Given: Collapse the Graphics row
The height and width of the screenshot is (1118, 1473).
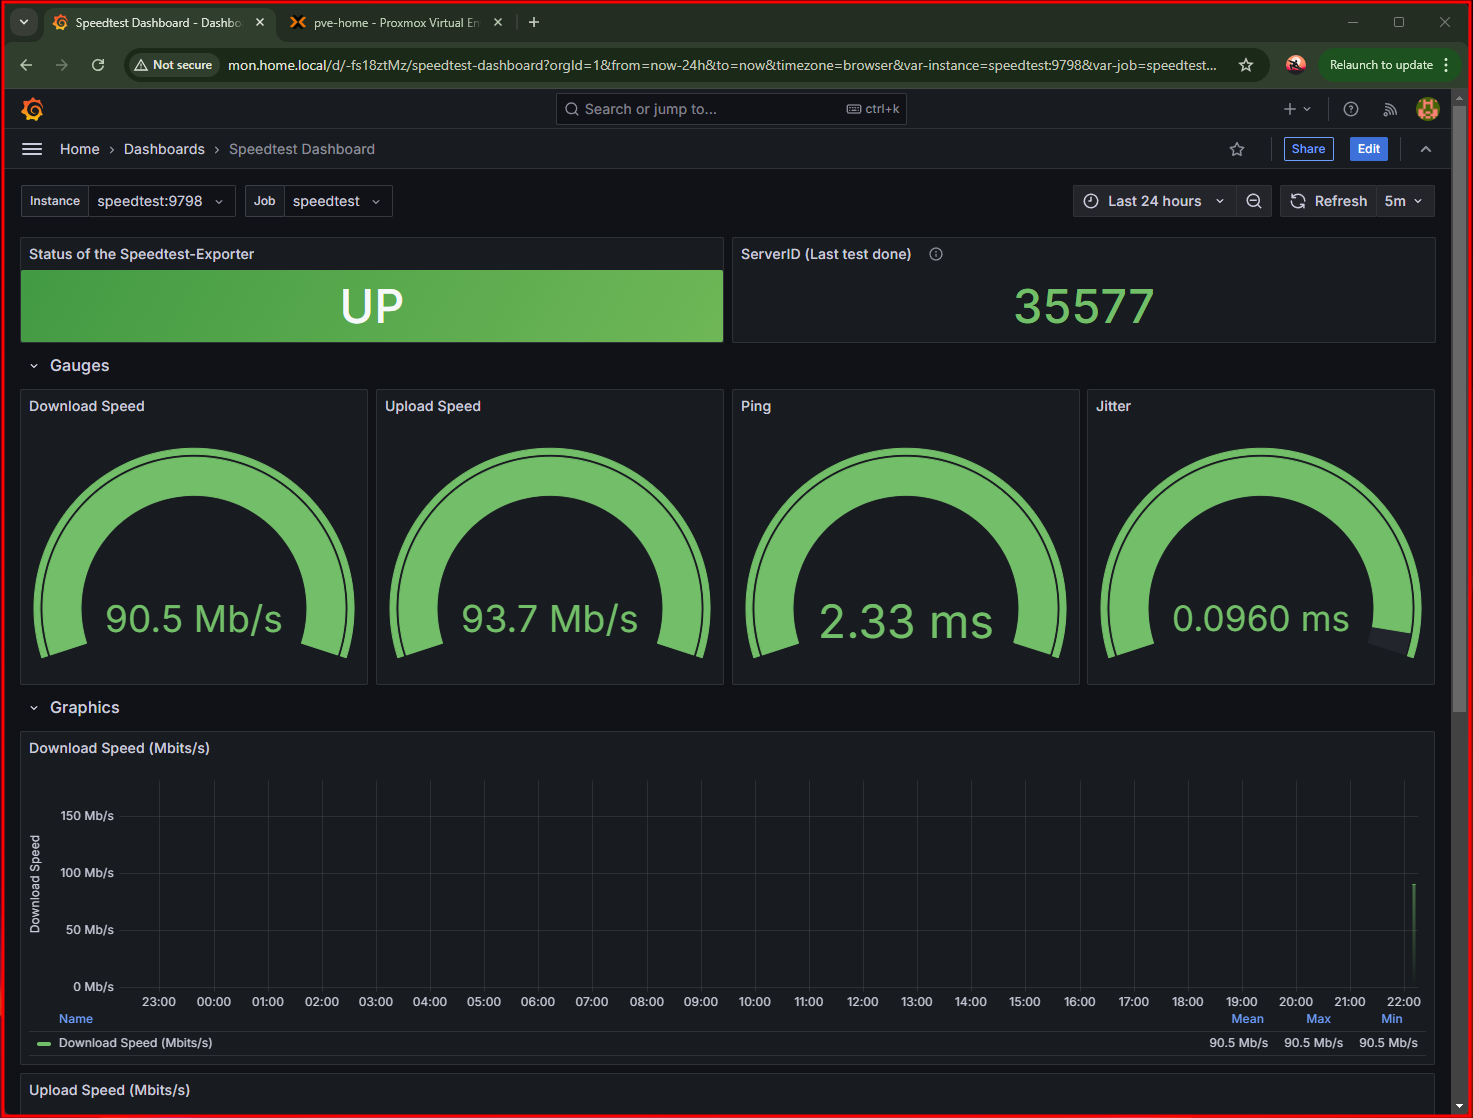Looking at the screenshot, I should (34, 708).
